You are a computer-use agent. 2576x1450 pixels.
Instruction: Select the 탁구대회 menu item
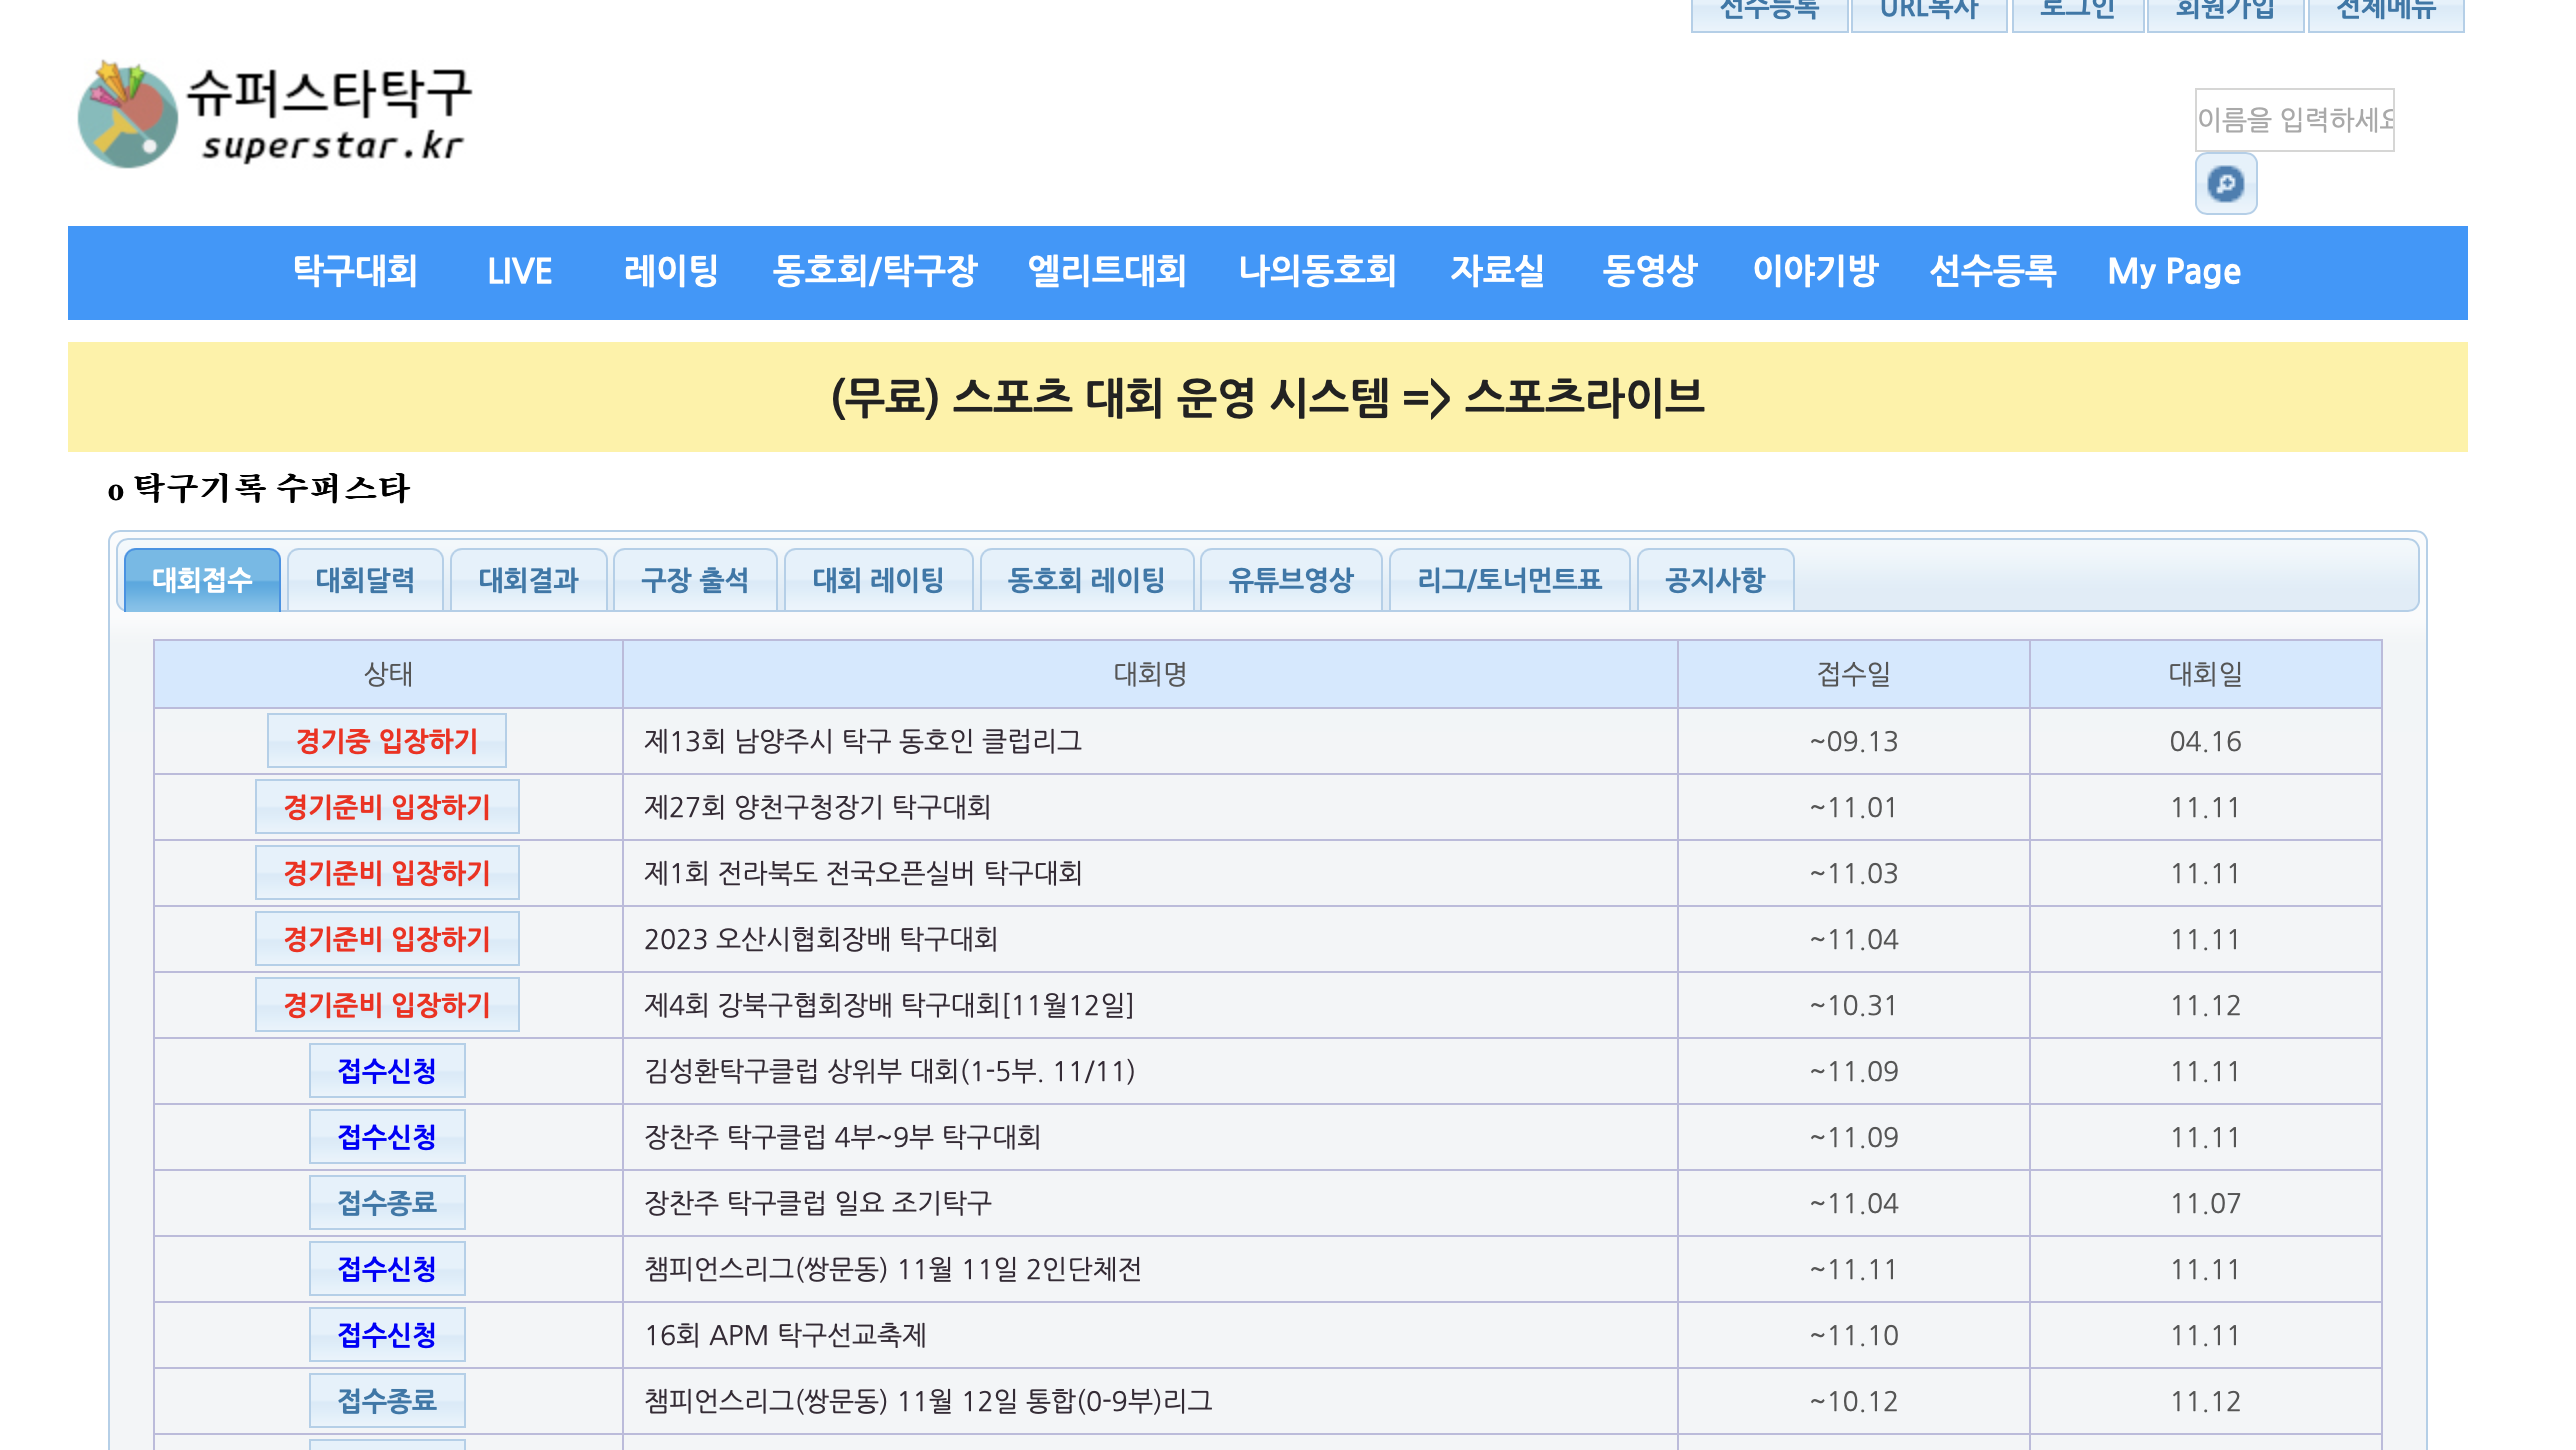(355, 271)
